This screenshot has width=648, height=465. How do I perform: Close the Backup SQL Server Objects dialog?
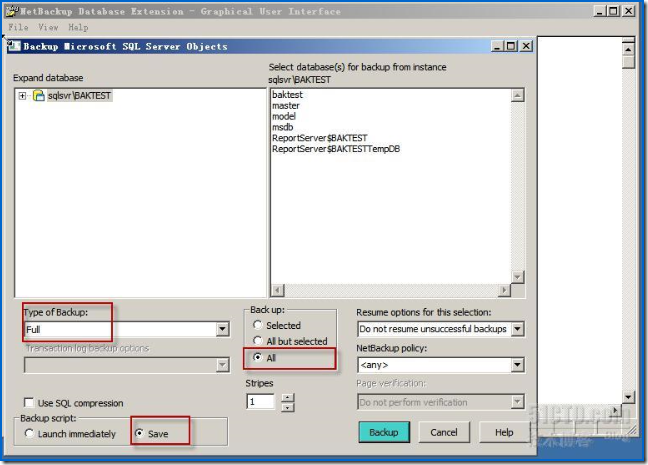[526, 46]
